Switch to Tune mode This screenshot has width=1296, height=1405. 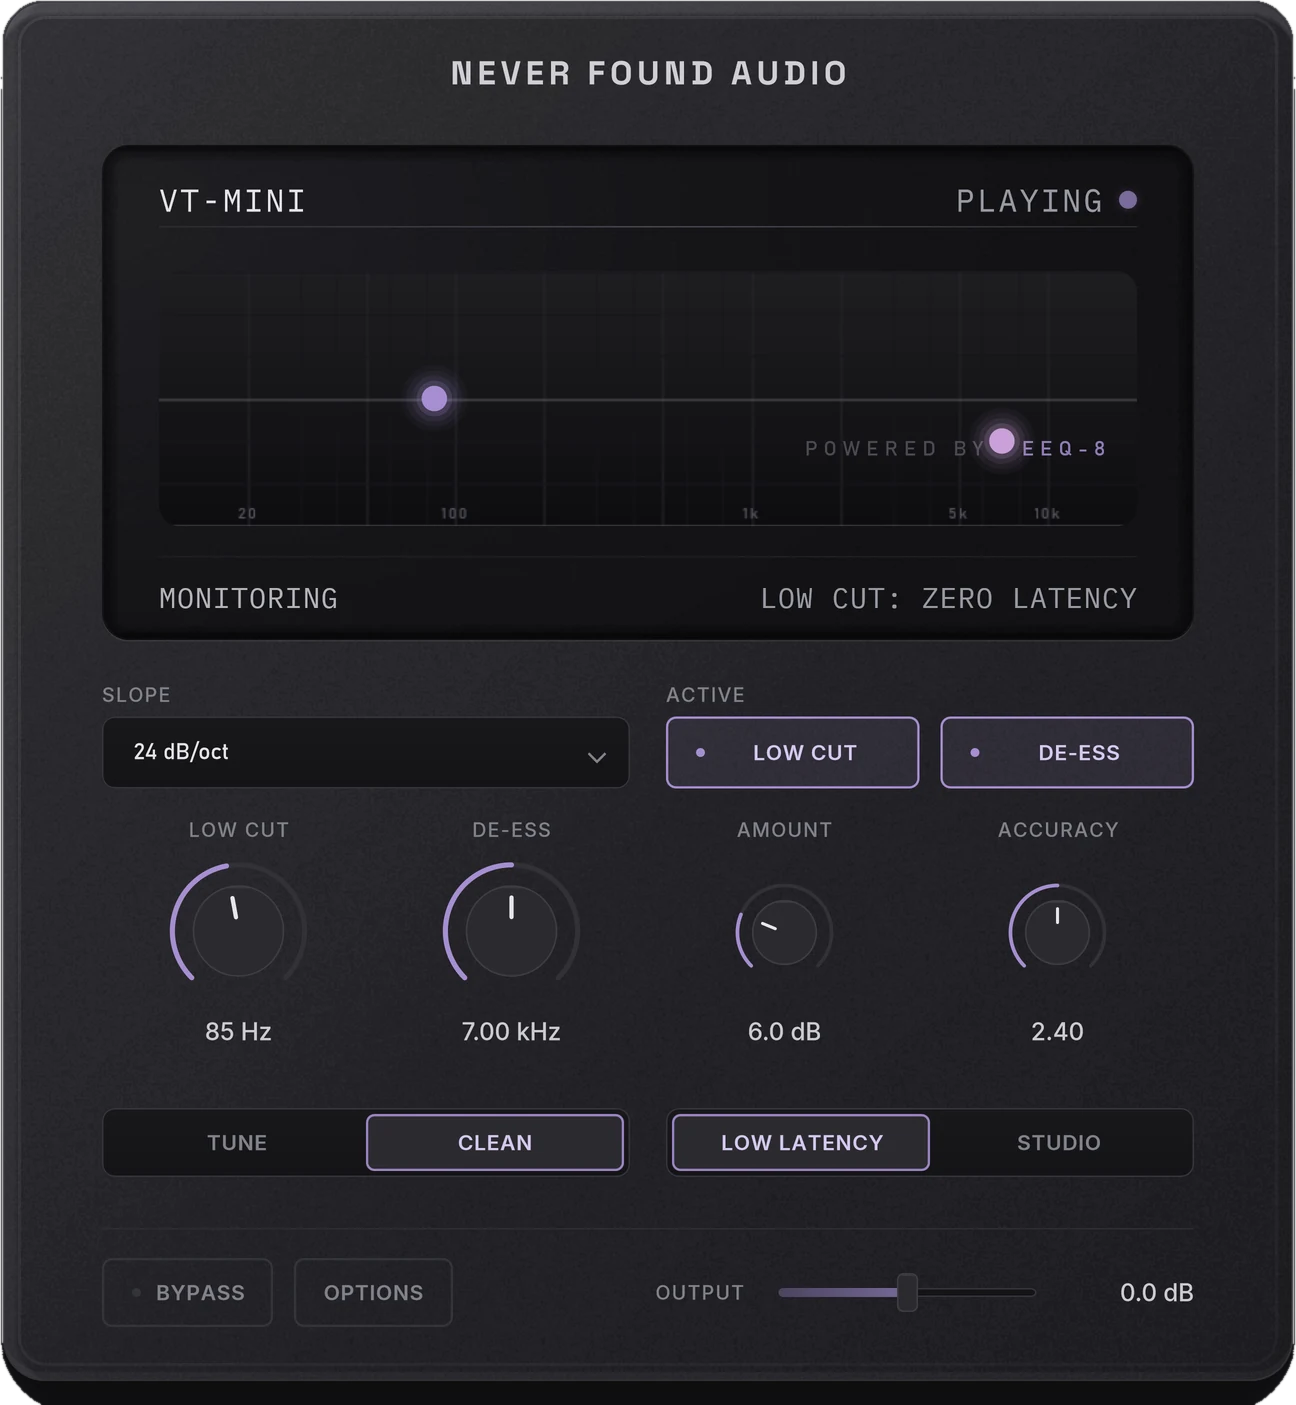[x=237, y=1142]
